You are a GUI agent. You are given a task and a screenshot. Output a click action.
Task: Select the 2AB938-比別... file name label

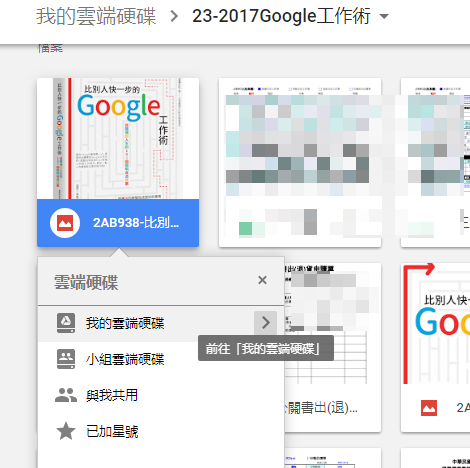[x=136, y=223]
